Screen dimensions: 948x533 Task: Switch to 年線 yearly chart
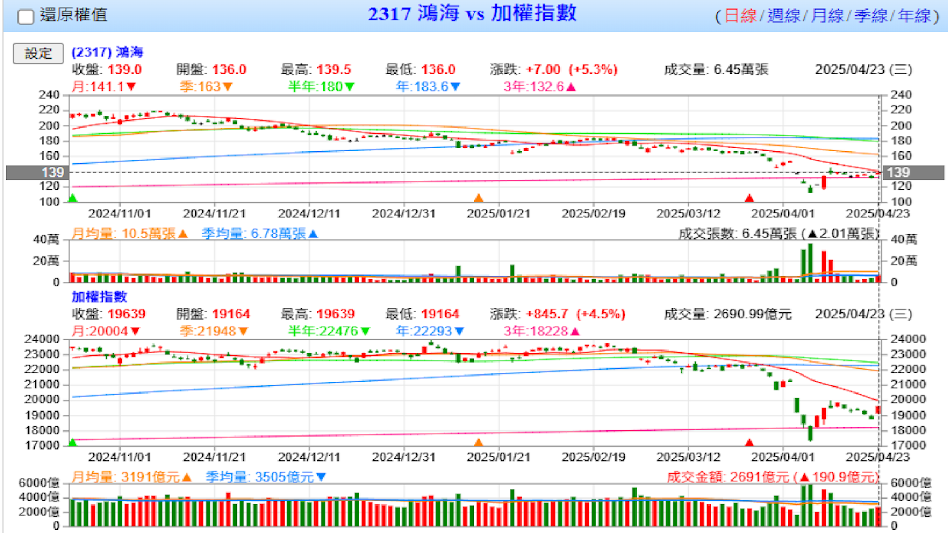pos(914,16)
